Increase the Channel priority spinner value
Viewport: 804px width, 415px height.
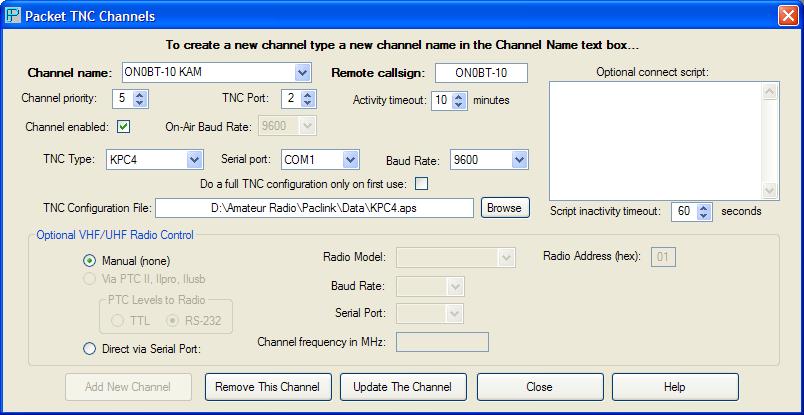pos(139,95)
